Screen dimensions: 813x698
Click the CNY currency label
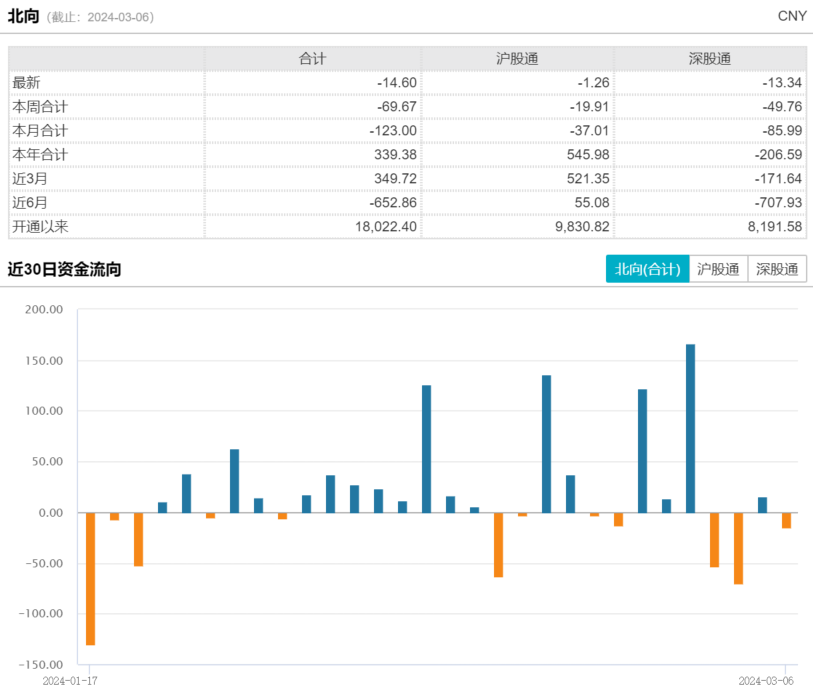pos(791,16)
